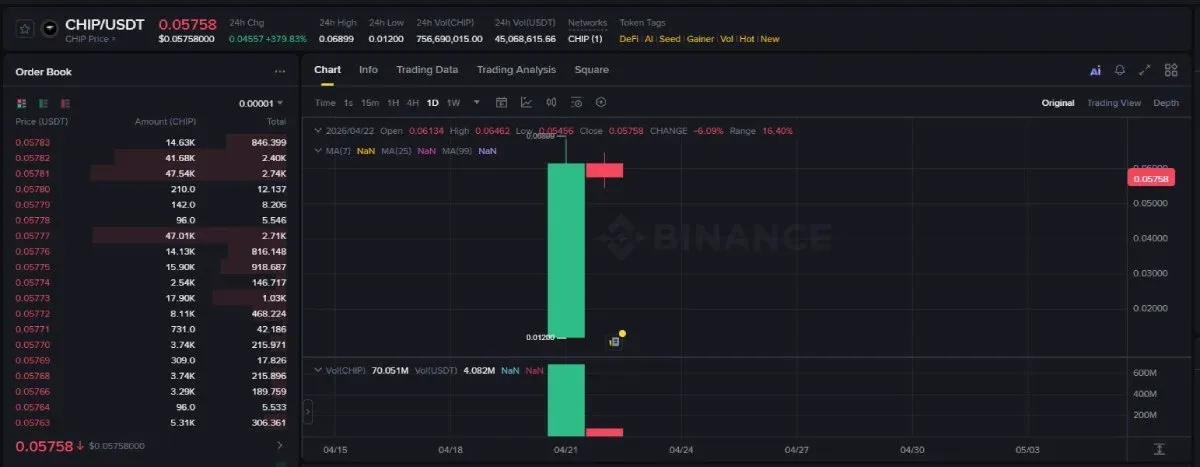Select the Chart tab
Viewport: 1200px width, 467px height.
tap(327, 70)
